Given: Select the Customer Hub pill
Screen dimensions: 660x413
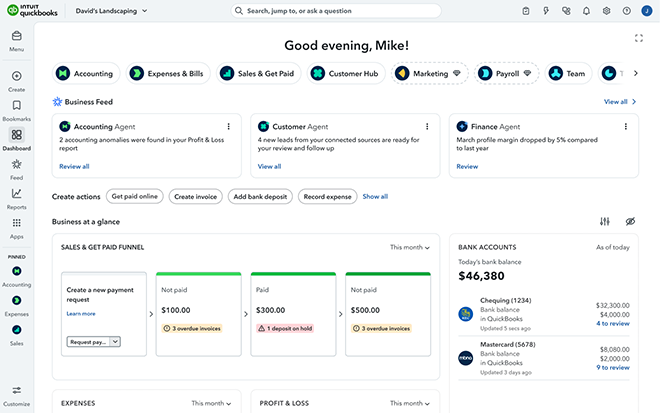Looking at the screenshot, I should pyautogui.click(x=346, y=74).
